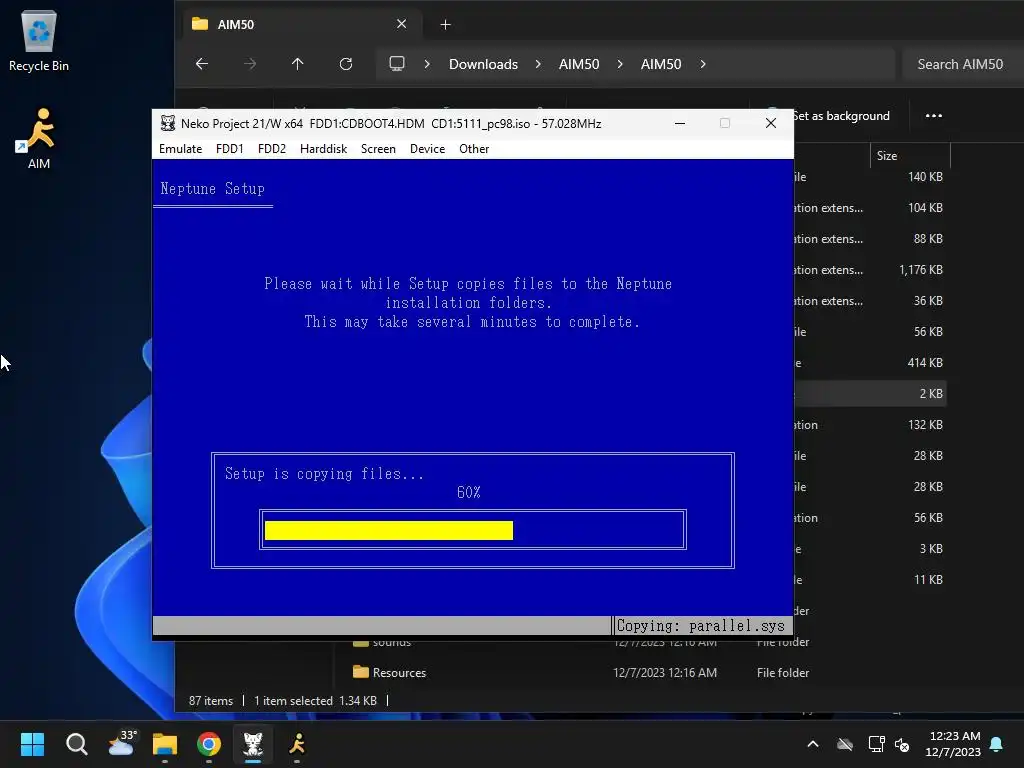This screenshot has height=768, width=1024.
Task: Expand chevron between the two AIM50 breadcrumbs
Action: tap(620, 64)
